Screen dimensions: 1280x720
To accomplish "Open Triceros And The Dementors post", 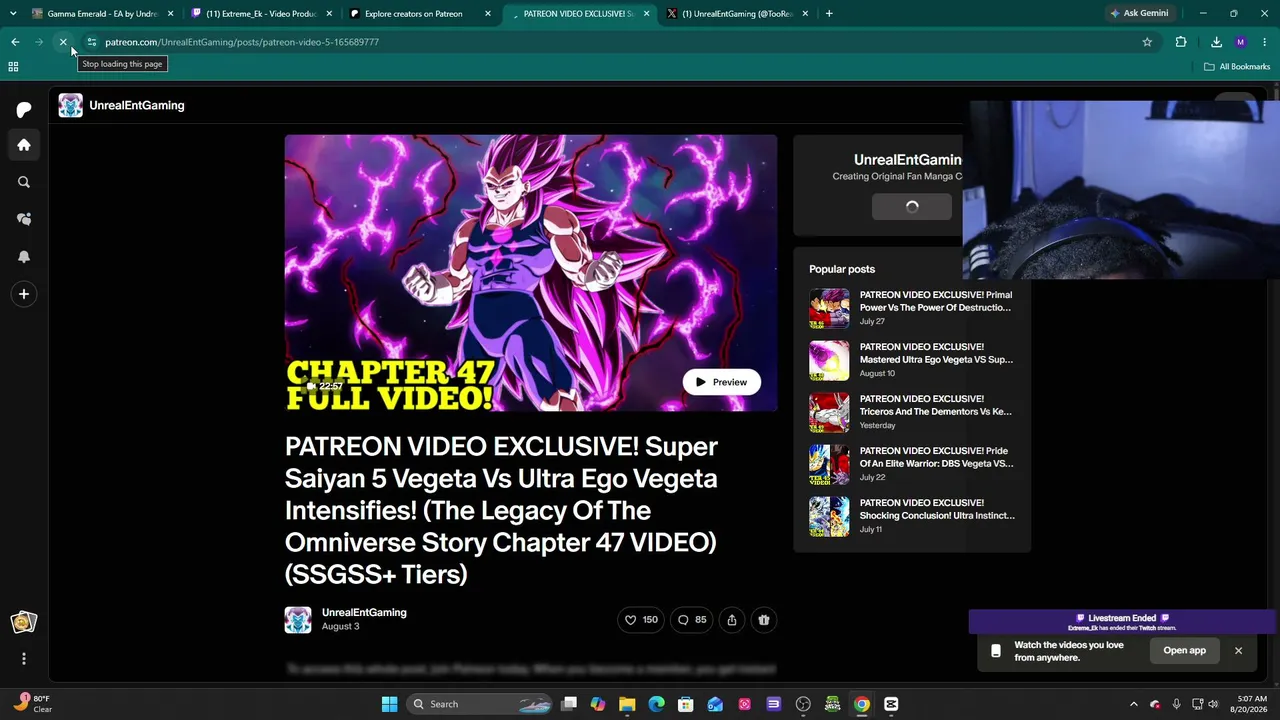I will click(x=936, y=405).
